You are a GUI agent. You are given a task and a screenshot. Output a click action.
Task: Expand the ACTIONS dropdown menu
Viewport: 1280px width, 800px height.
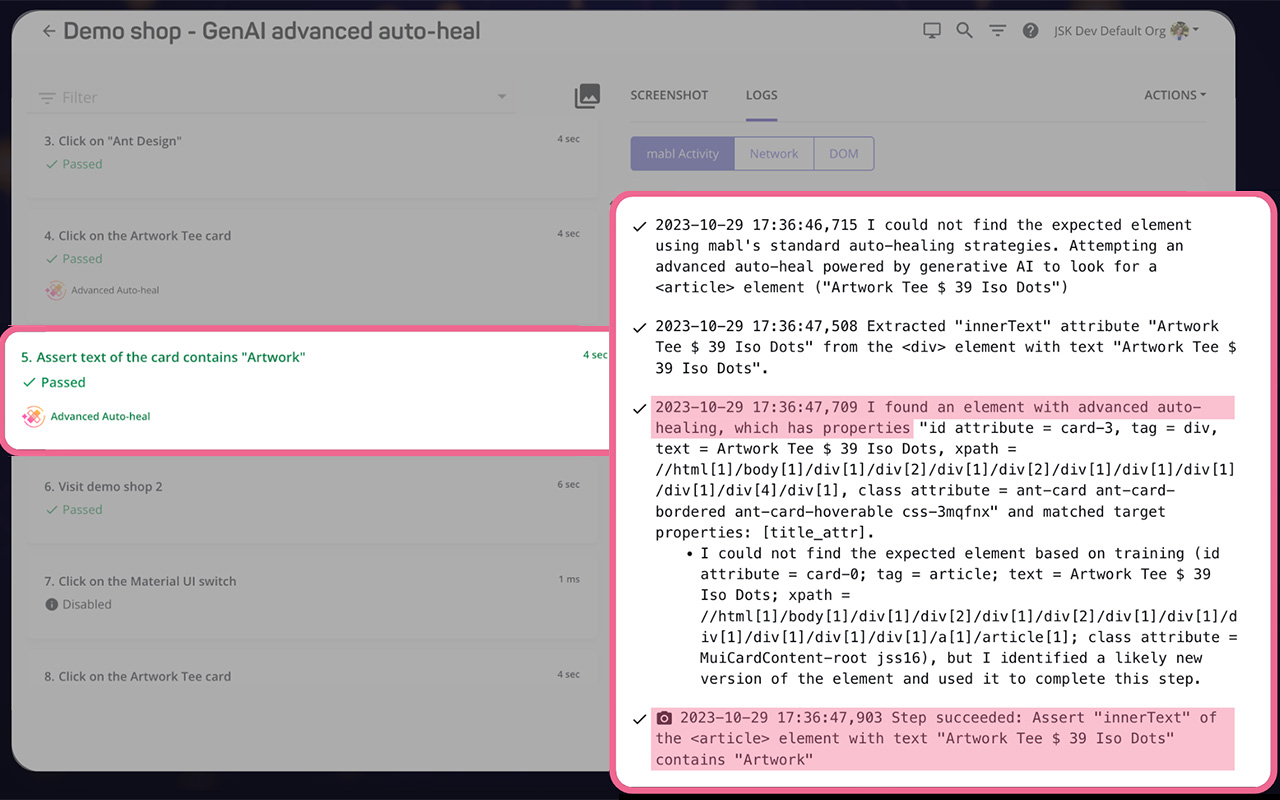[1175, 95]
